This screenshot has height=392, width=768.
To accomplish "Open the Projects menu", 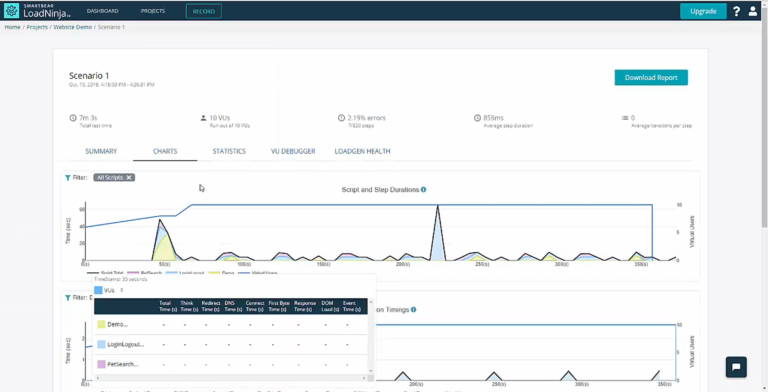I will tap(153, 11).
